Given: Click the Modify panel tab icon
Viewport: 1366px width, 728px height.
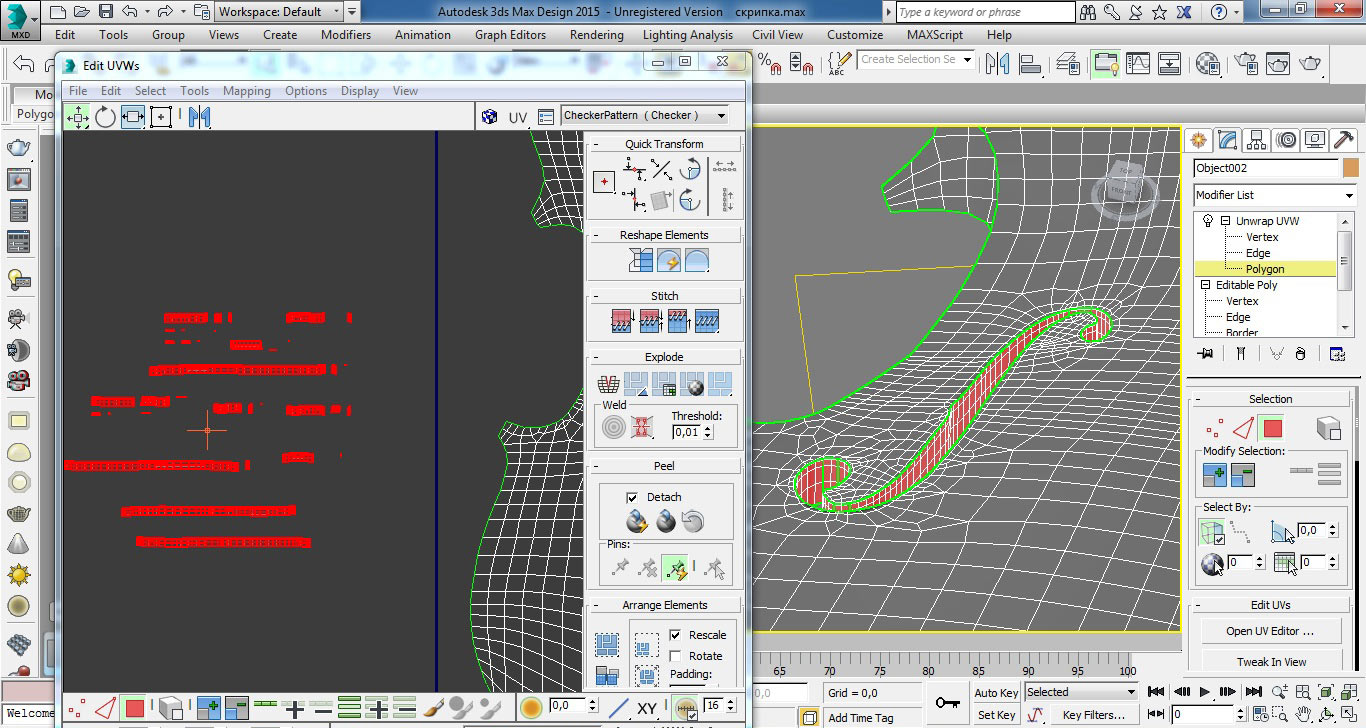Looking at the screenshot, I should click(1228, 140).
